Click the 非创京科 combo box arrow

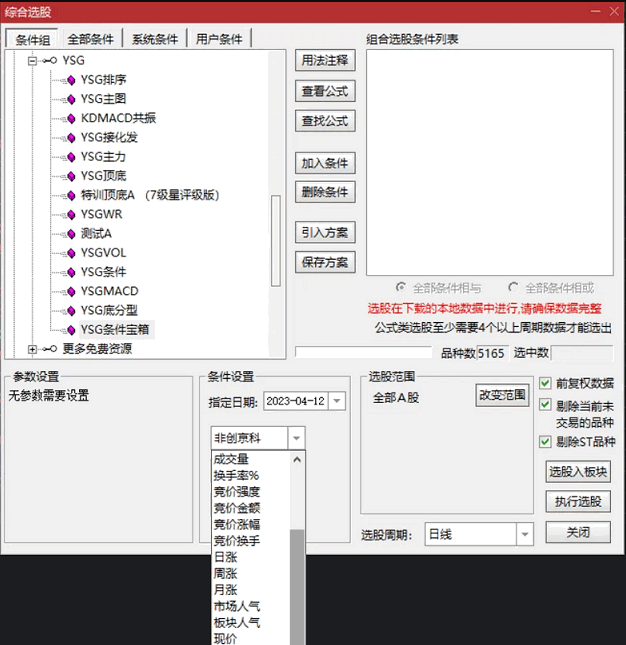296,438
